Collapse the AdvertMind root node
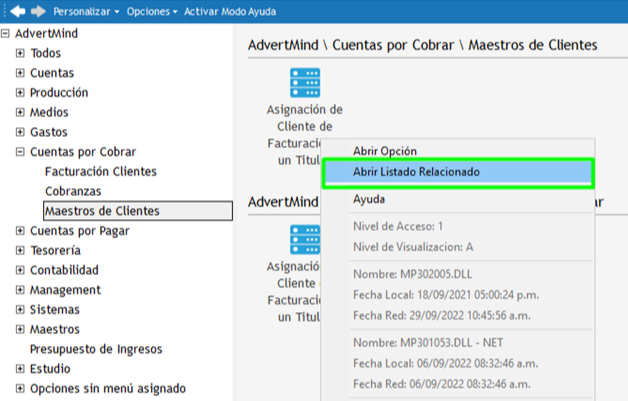Image resolution: width=628 pixels, height=401 pixels. coord(5,33)
